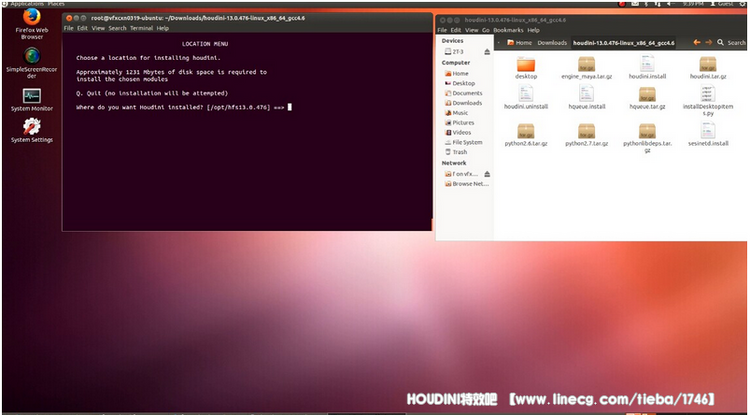
Task: Eject the 2T-3 device
Action: coord(487,52)
